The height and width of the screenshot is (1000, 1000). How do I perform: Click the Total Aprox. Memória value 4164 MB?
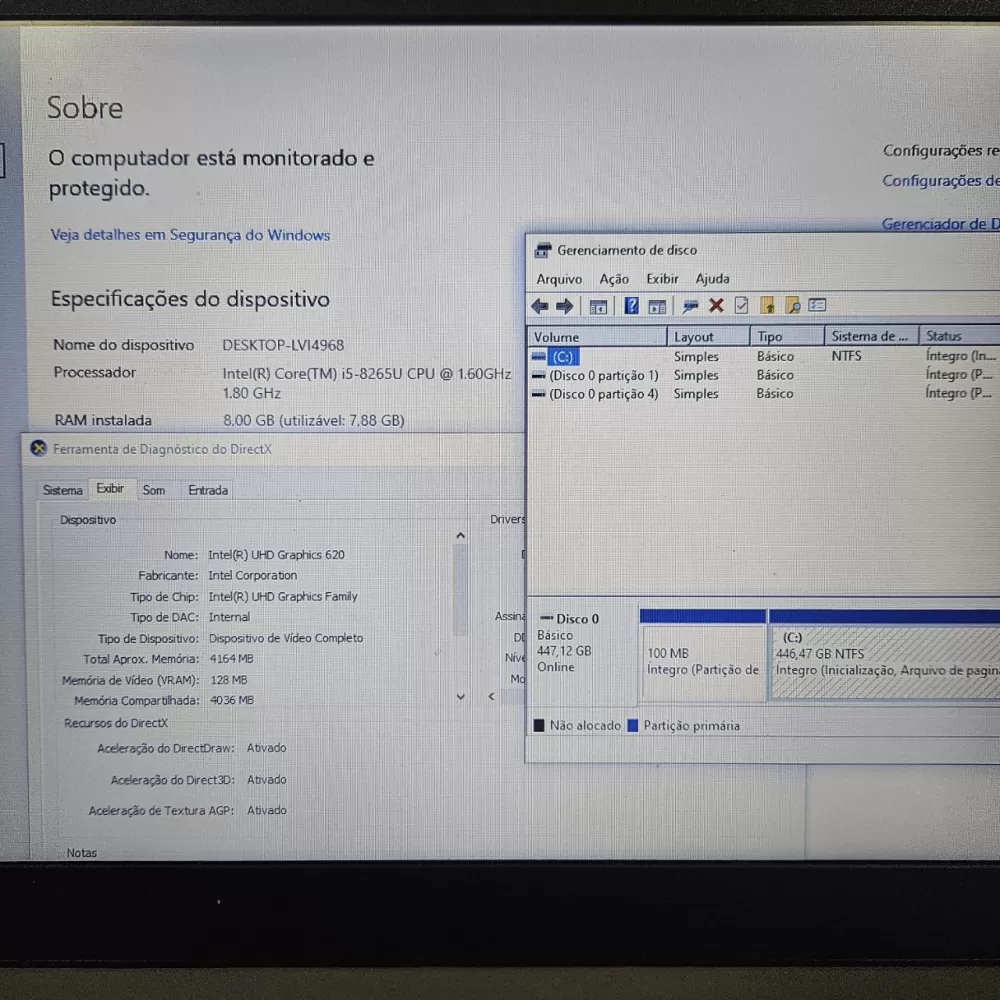pyautogui.click(x=232, y=658)
